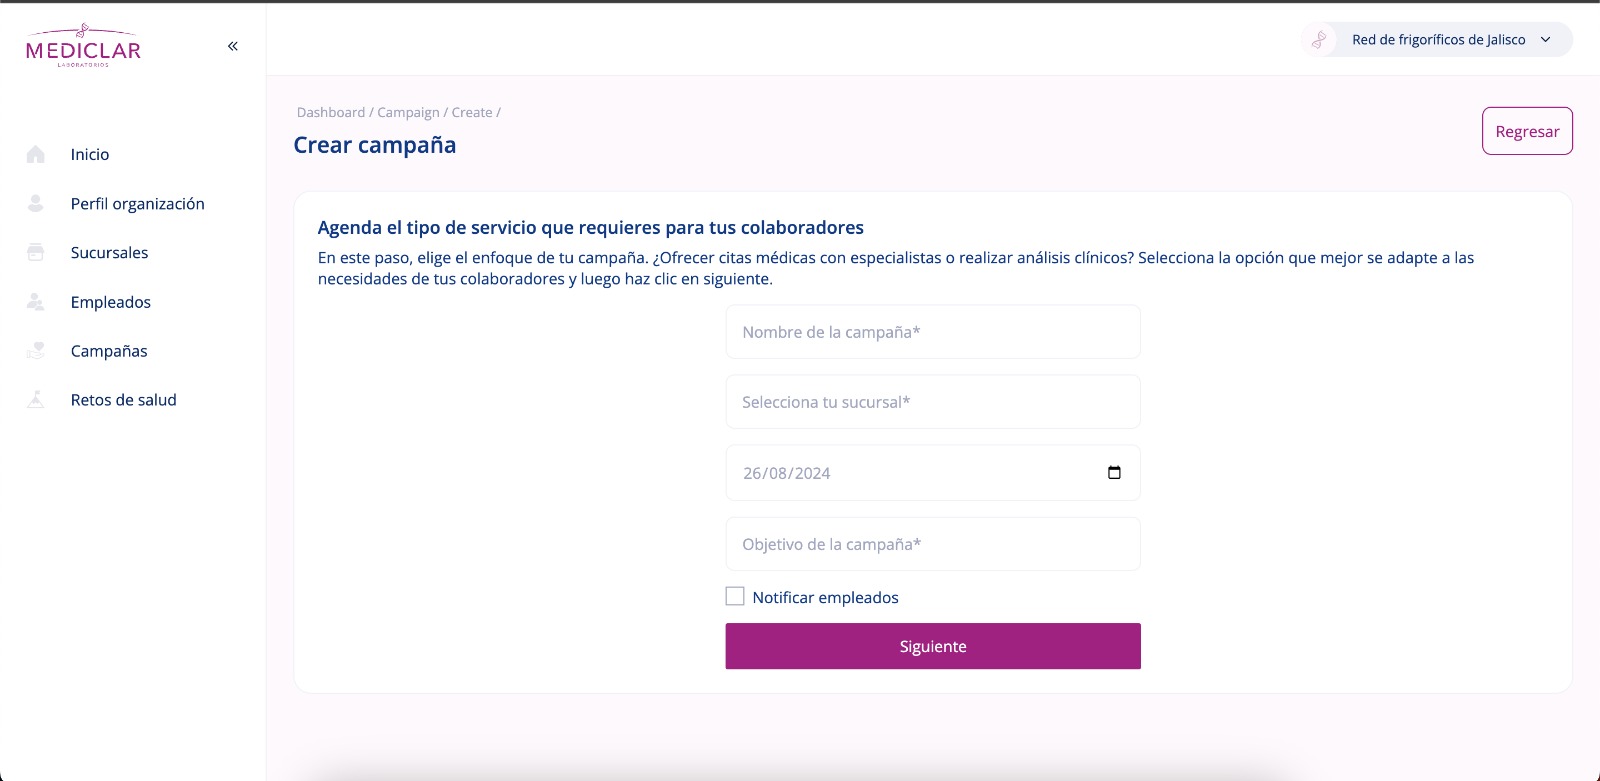
Task: Collapse the sidebar with double chevron
Action: click(x=233, y=46)
